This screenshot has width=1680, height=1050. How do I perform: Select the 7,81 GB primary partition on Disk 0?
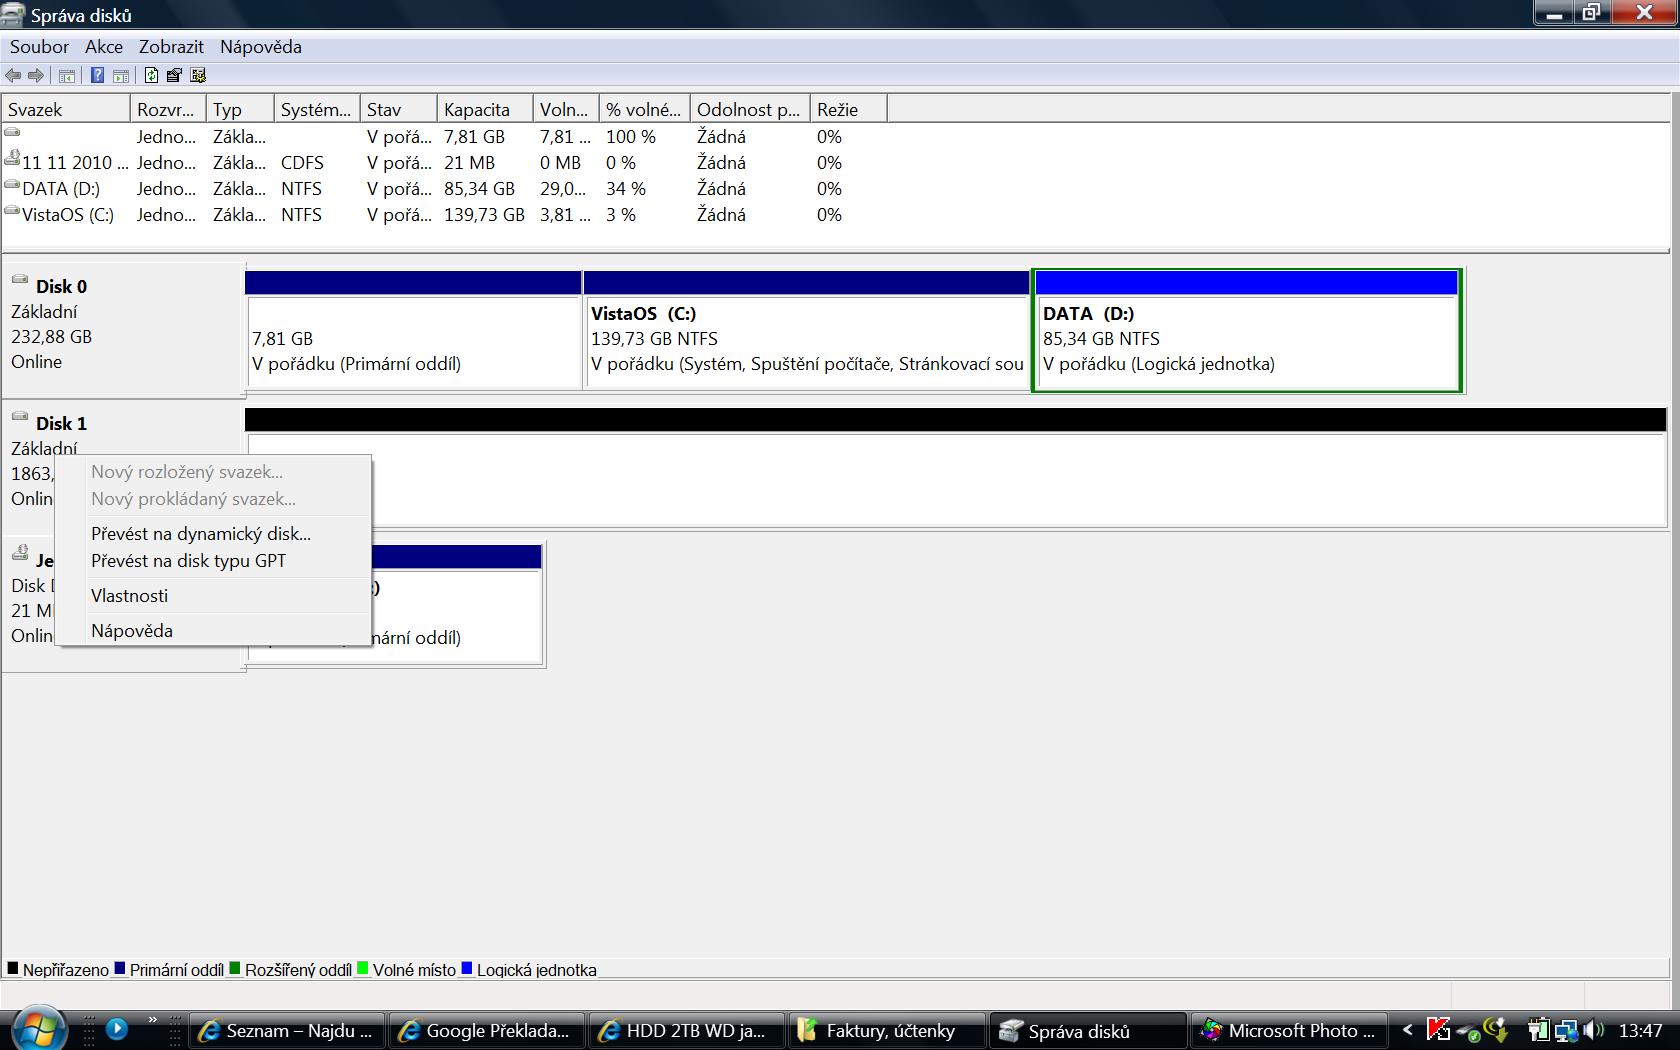click(x=413, y=330)
